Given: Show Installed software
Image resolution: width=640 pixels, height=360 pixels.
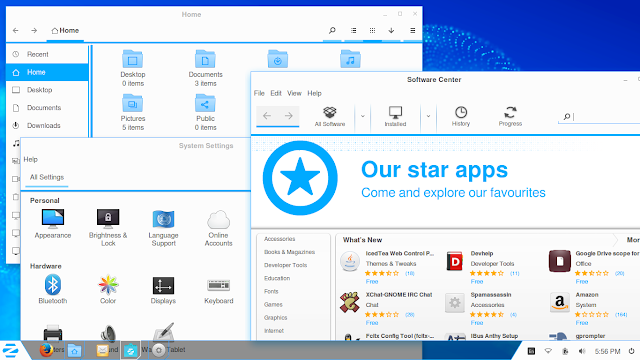Looking at the screenshot, I should point(395,116).
